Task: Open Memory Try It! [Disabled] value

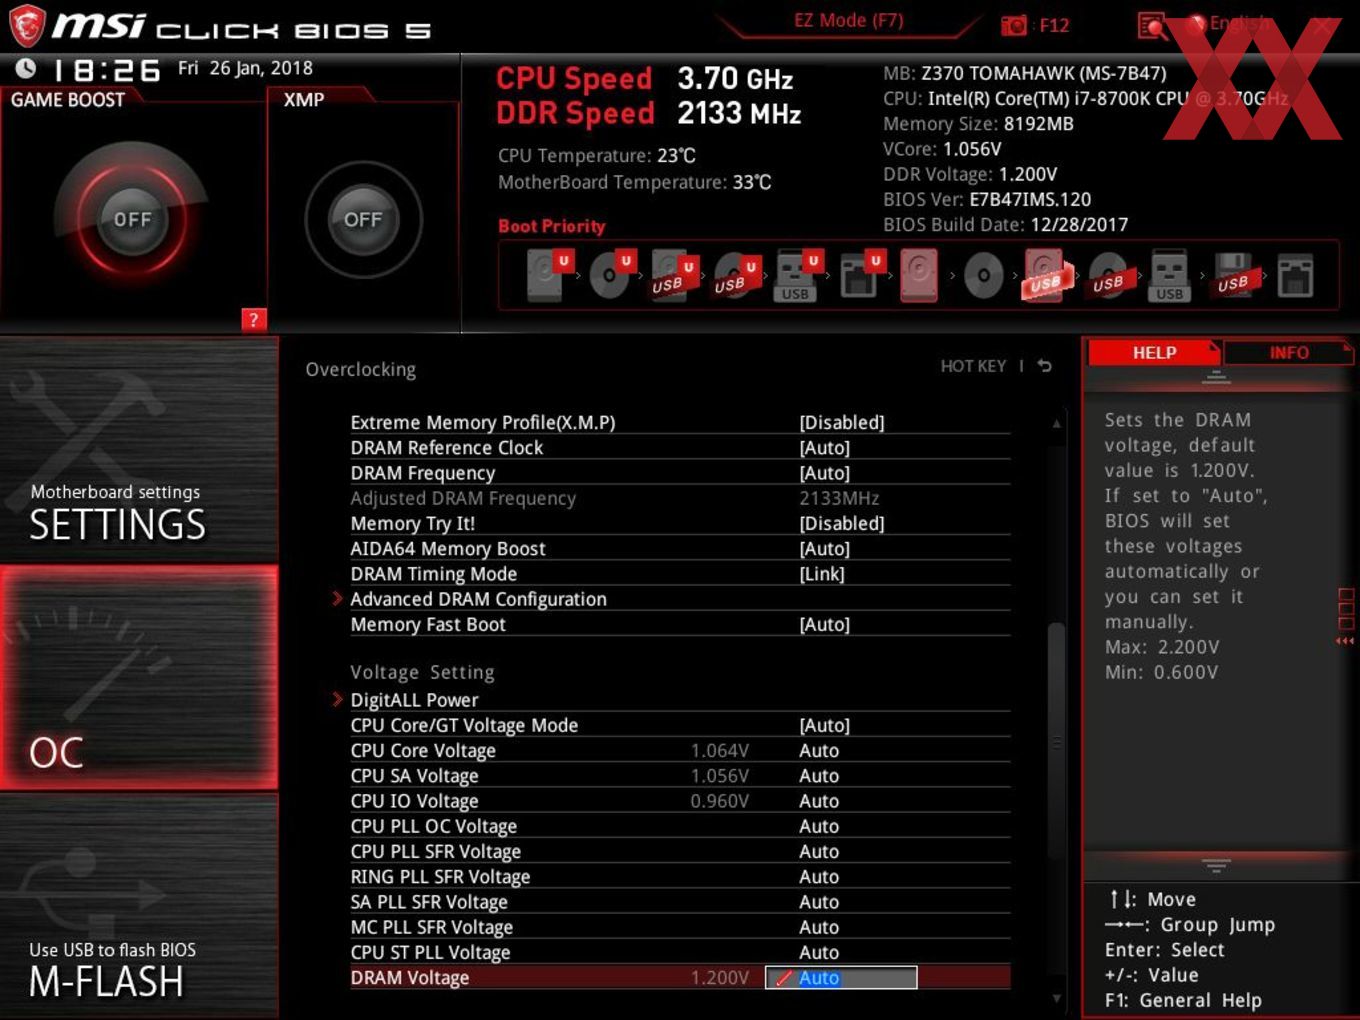Action: (x=842, y=523)
